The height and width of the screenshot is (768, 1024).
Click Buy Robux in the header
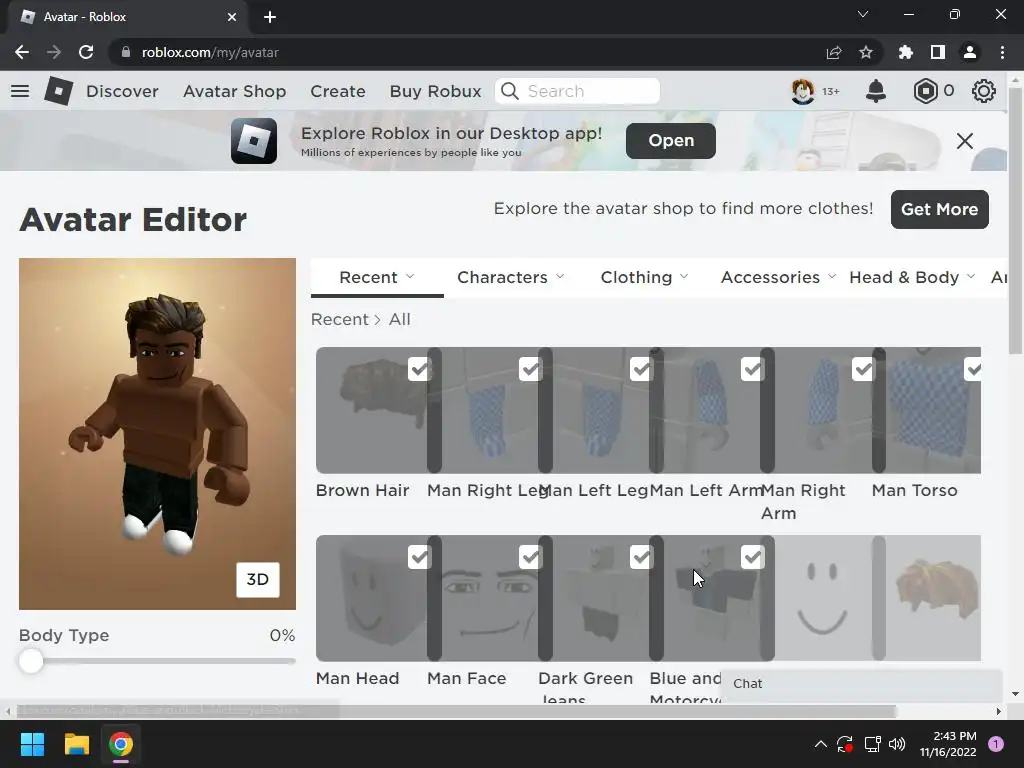click(436, 91)
